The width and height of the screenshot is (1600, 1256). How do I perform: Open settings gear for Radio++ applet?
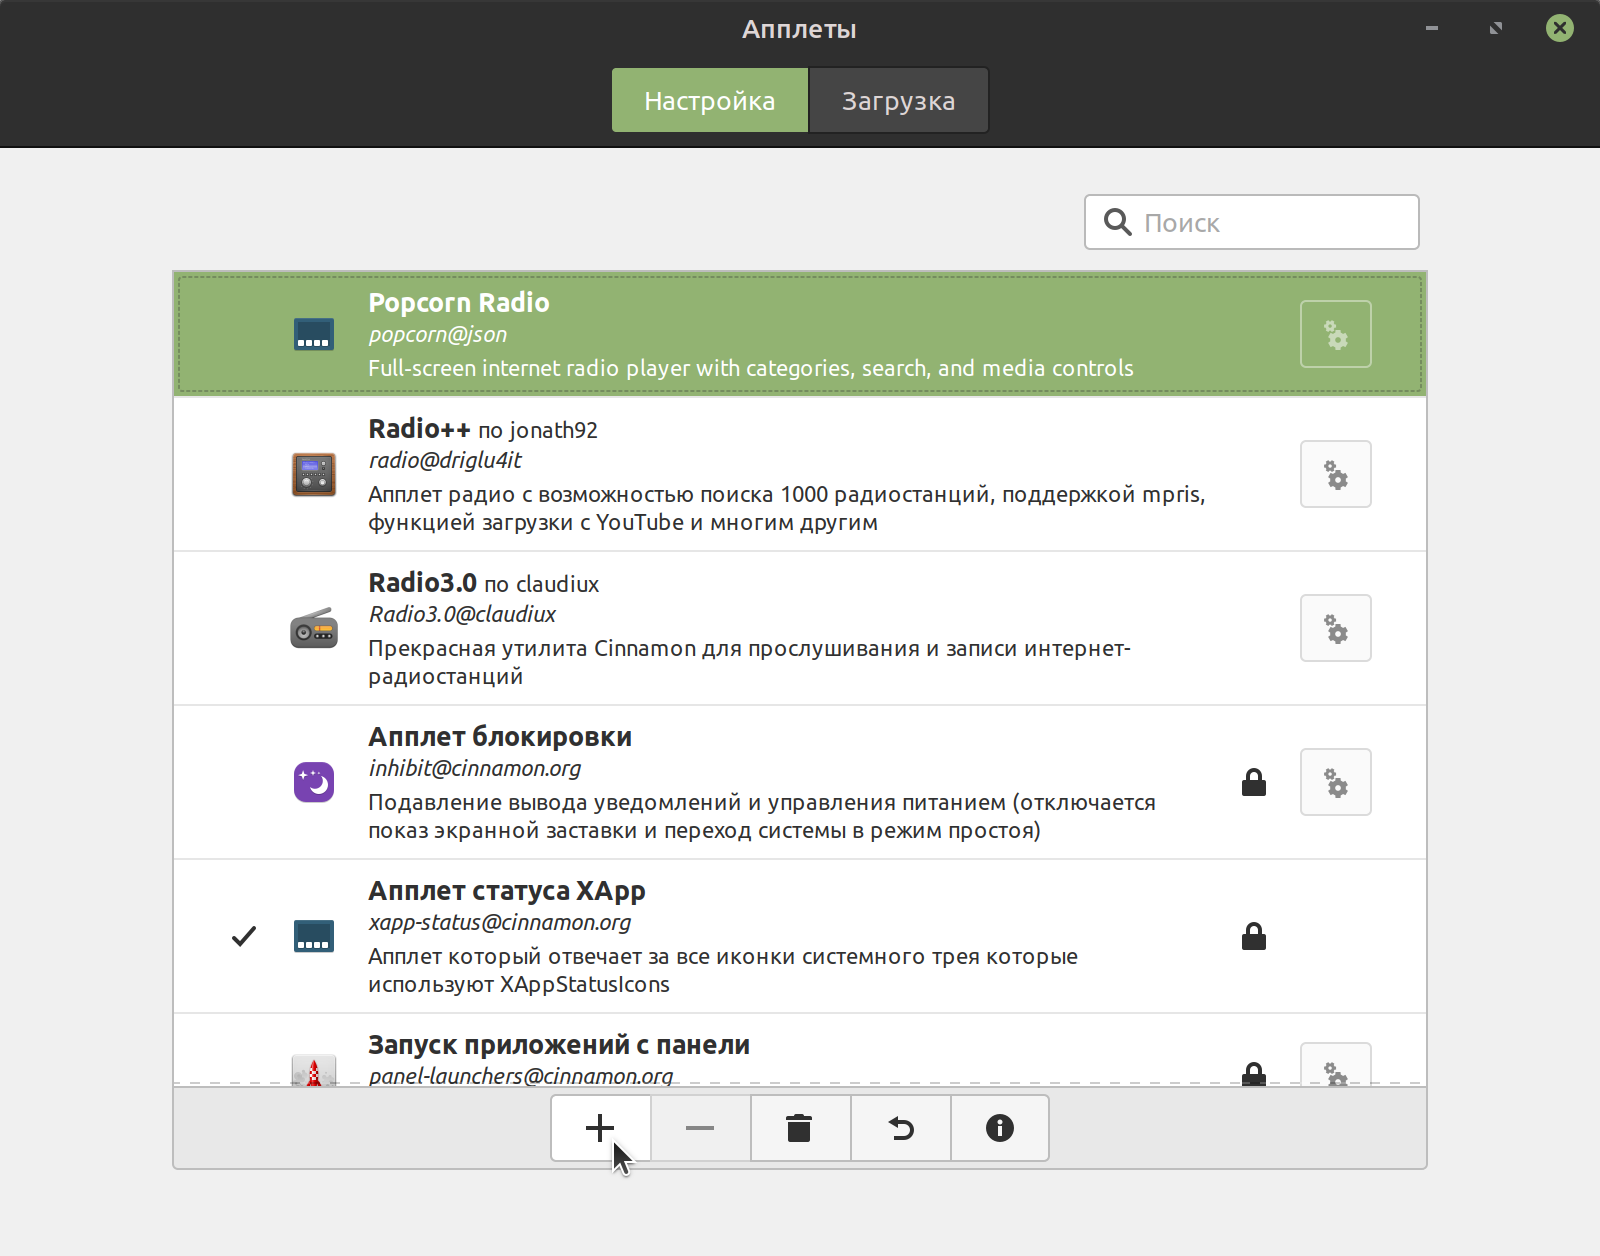point(1335,474)
